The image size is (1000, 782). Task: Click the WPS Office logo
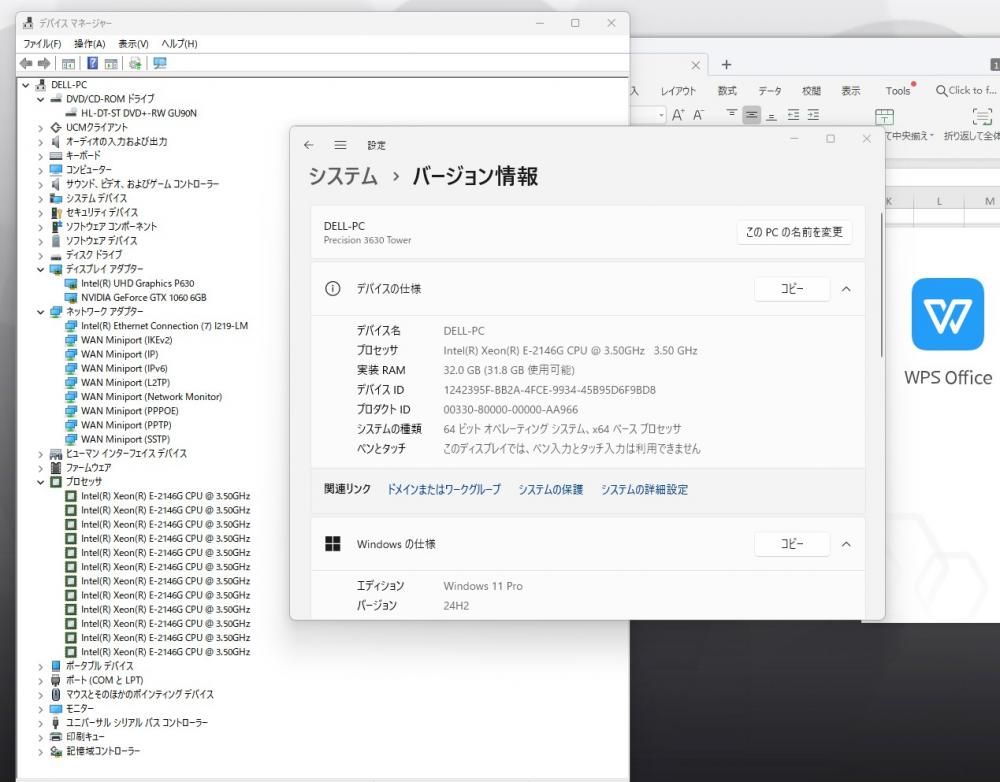coord(948,314)
